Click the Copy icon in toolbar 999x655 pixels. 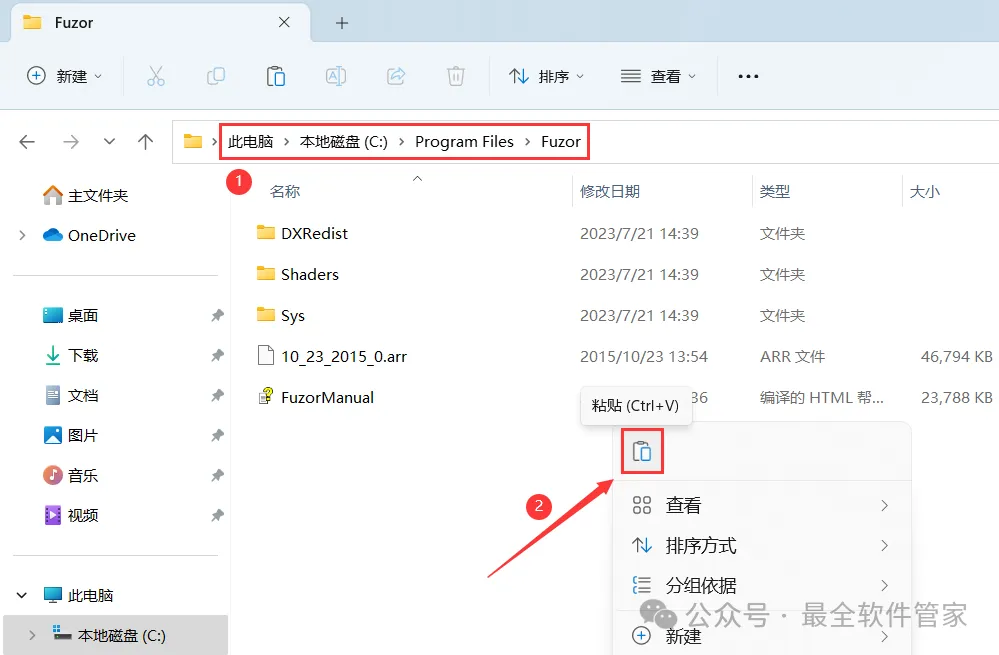(216, 76)
